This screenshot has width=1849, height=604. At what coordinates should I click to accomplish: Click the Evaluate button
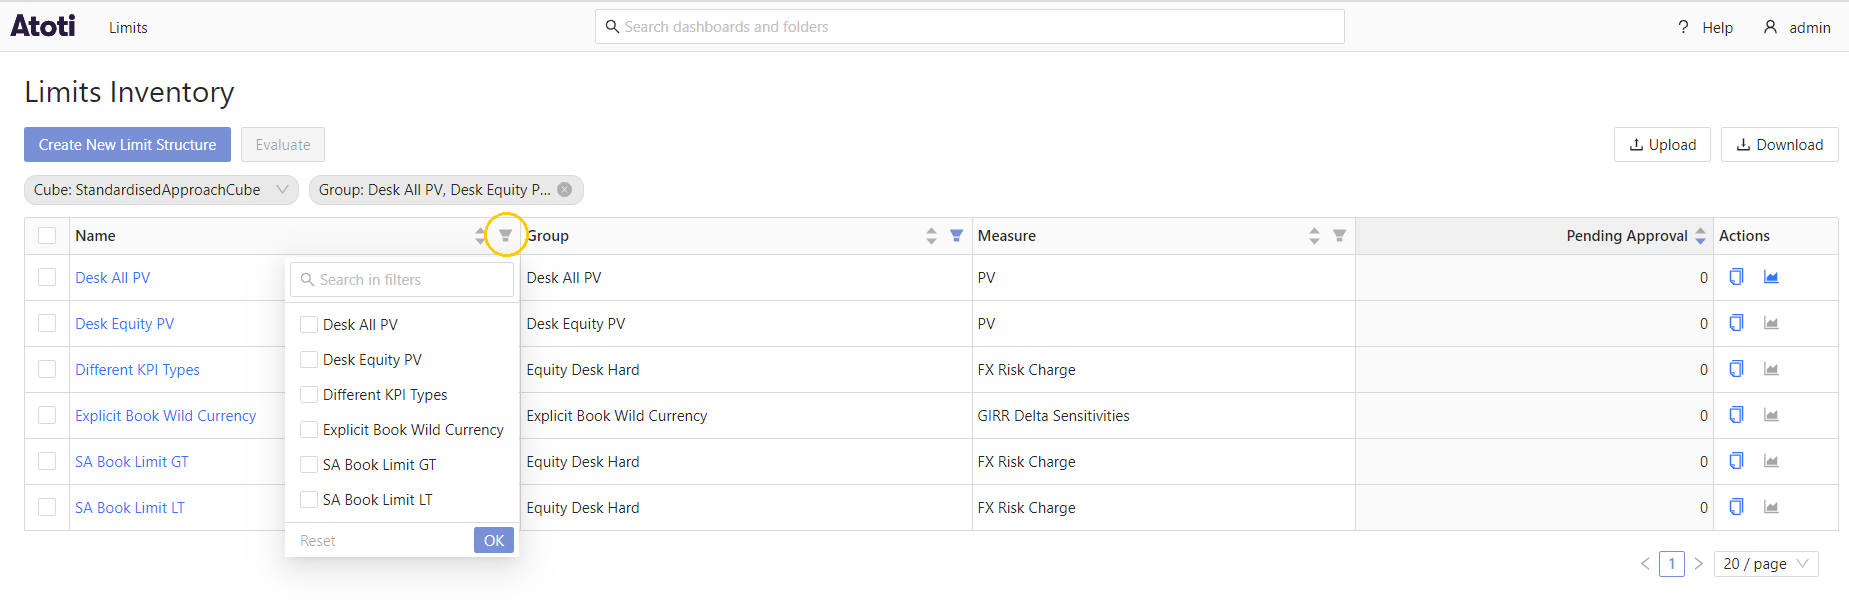tap(283, 144)
